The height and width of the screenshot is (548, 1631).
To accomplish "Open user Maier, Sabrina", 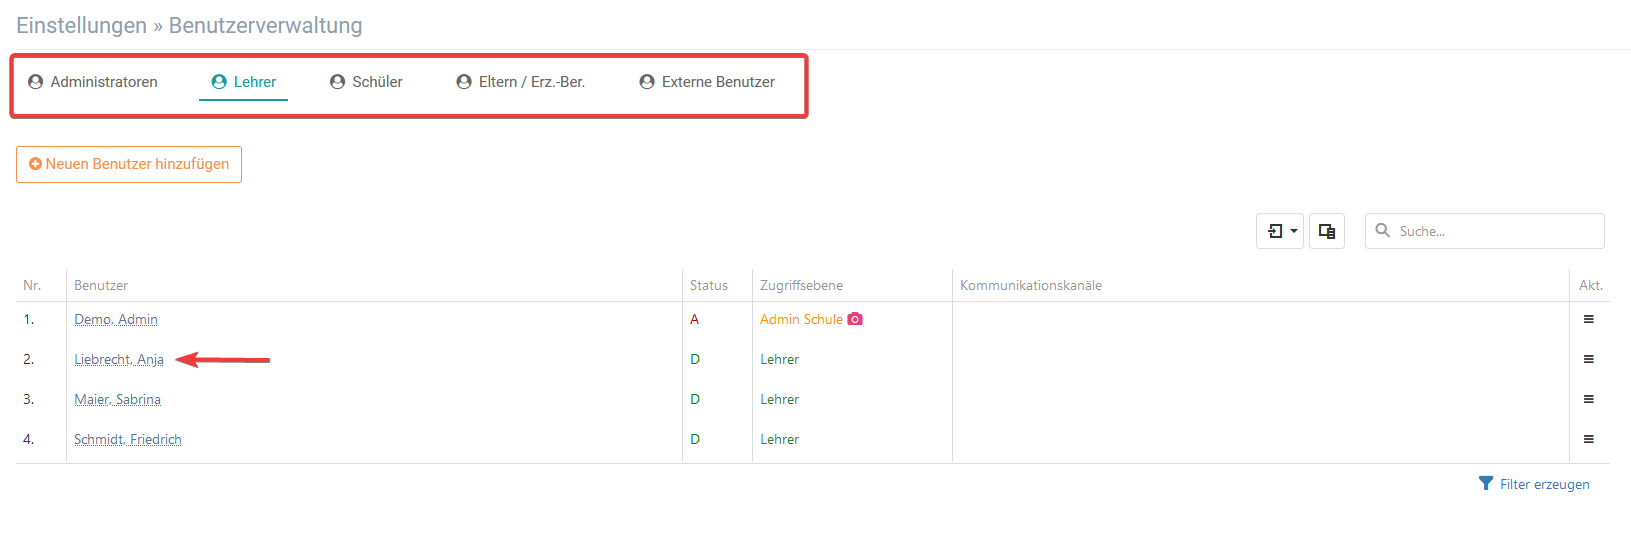I will click(117, 399).
